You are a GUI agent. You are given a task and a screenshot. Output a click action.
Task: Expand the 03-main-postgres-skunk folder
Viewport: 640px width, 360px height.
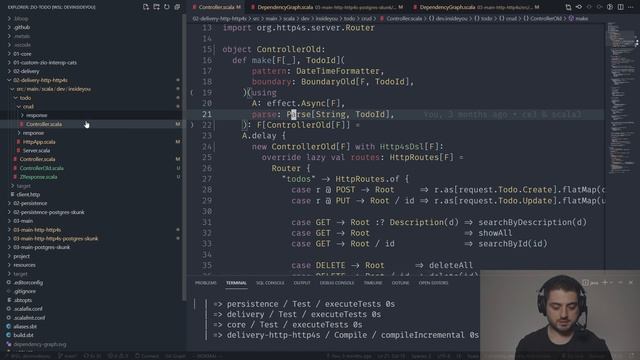pos(9,247)
